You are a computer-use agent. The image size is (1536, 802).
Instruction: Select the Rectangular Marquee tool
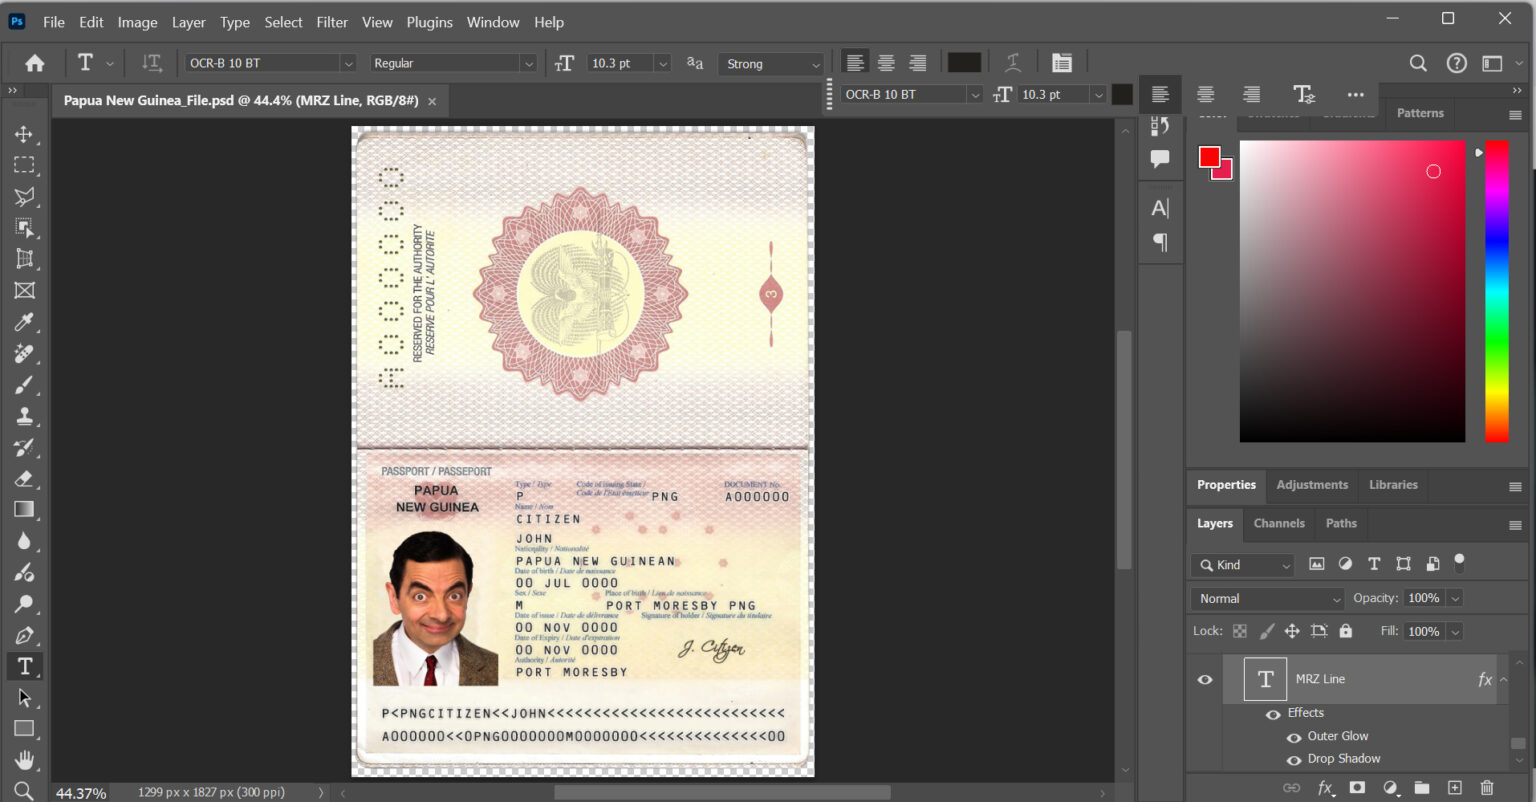[x=24, y=165]
